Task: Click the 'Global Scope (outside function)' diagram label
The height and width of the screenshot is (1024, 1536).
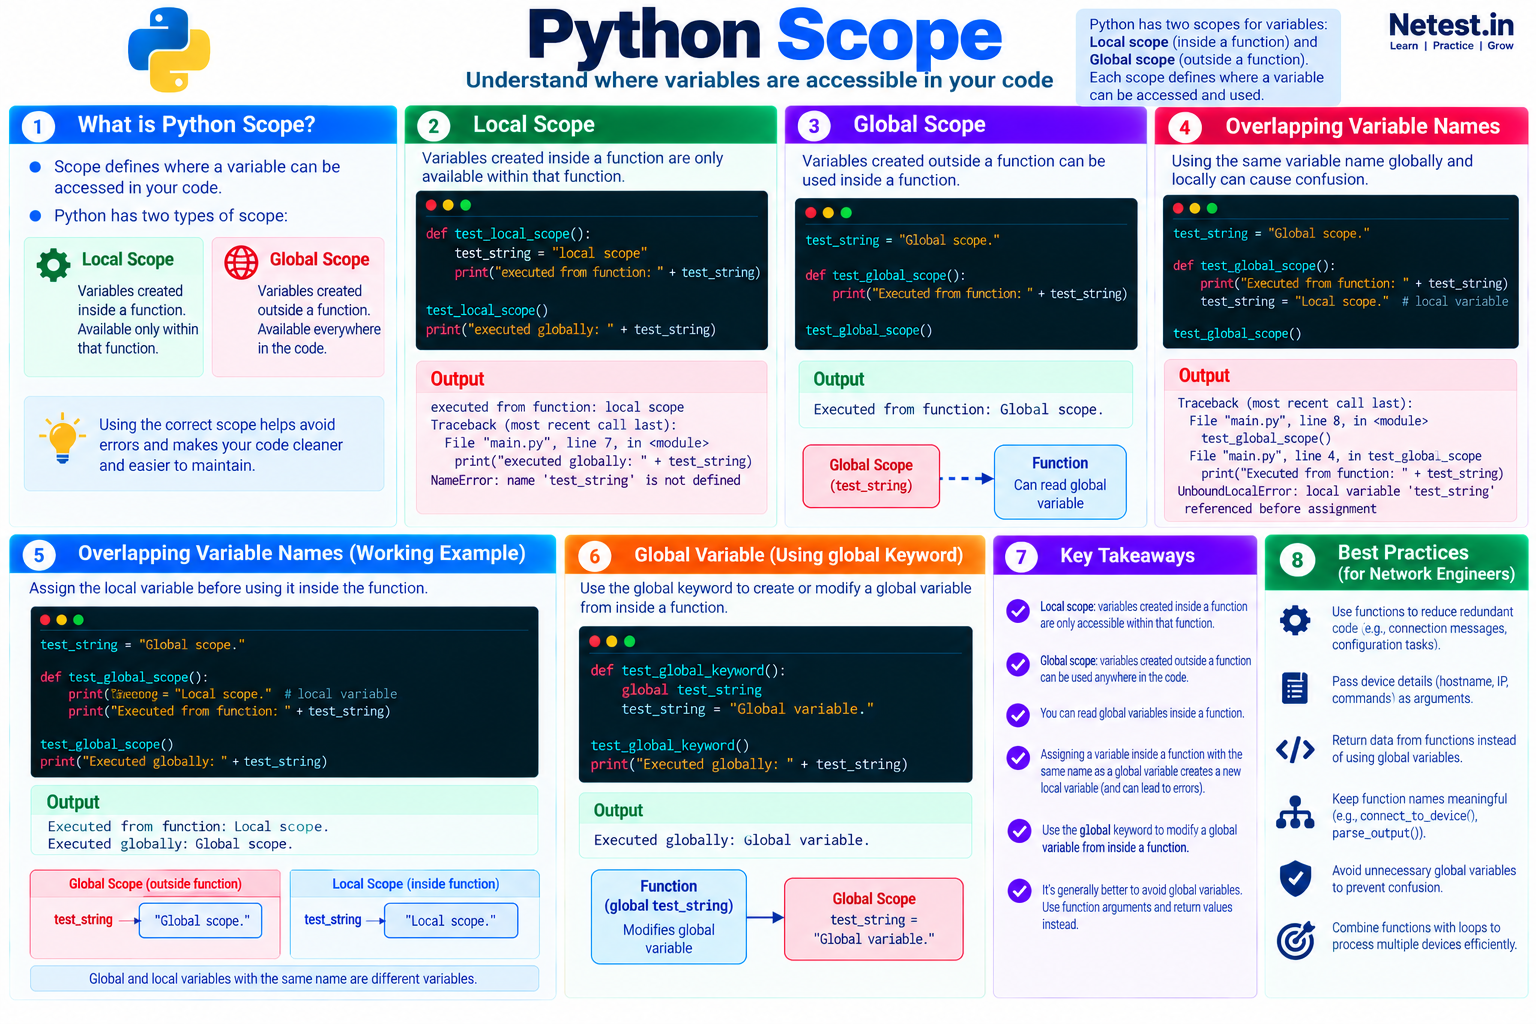Action: pos(155,884)
